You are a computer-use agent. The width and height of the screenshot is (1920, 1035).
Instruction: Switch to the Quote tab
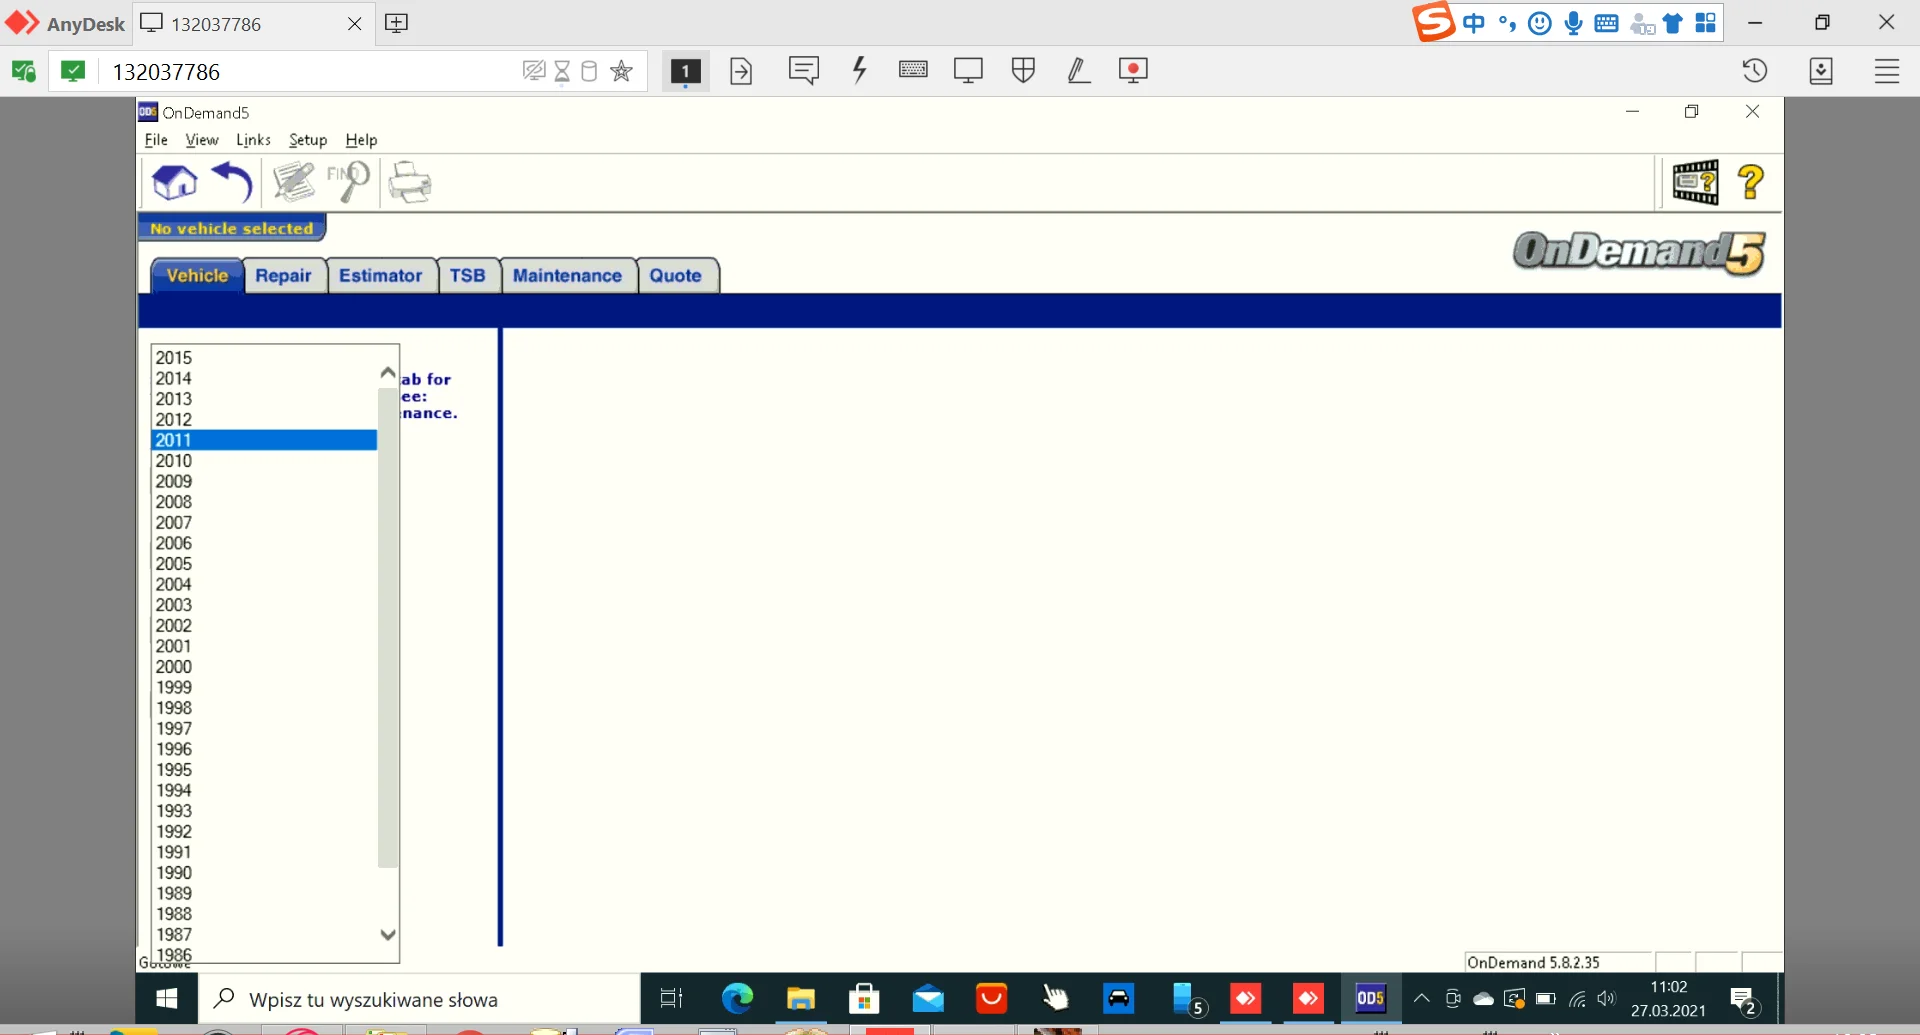click(x=676, y=276)
